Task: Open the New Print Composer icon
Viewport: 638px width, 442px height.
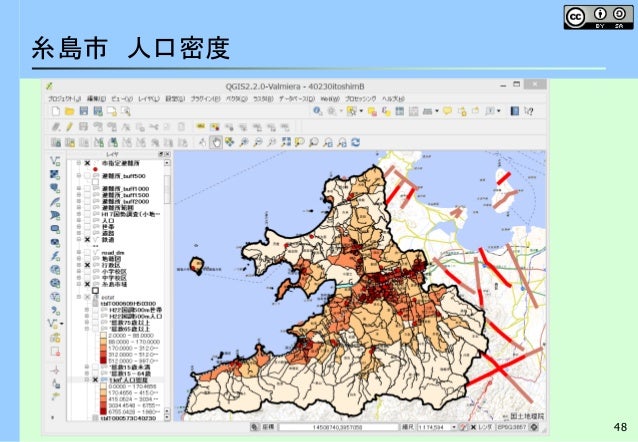Action: pyautogui.click(x=111, y=111)
